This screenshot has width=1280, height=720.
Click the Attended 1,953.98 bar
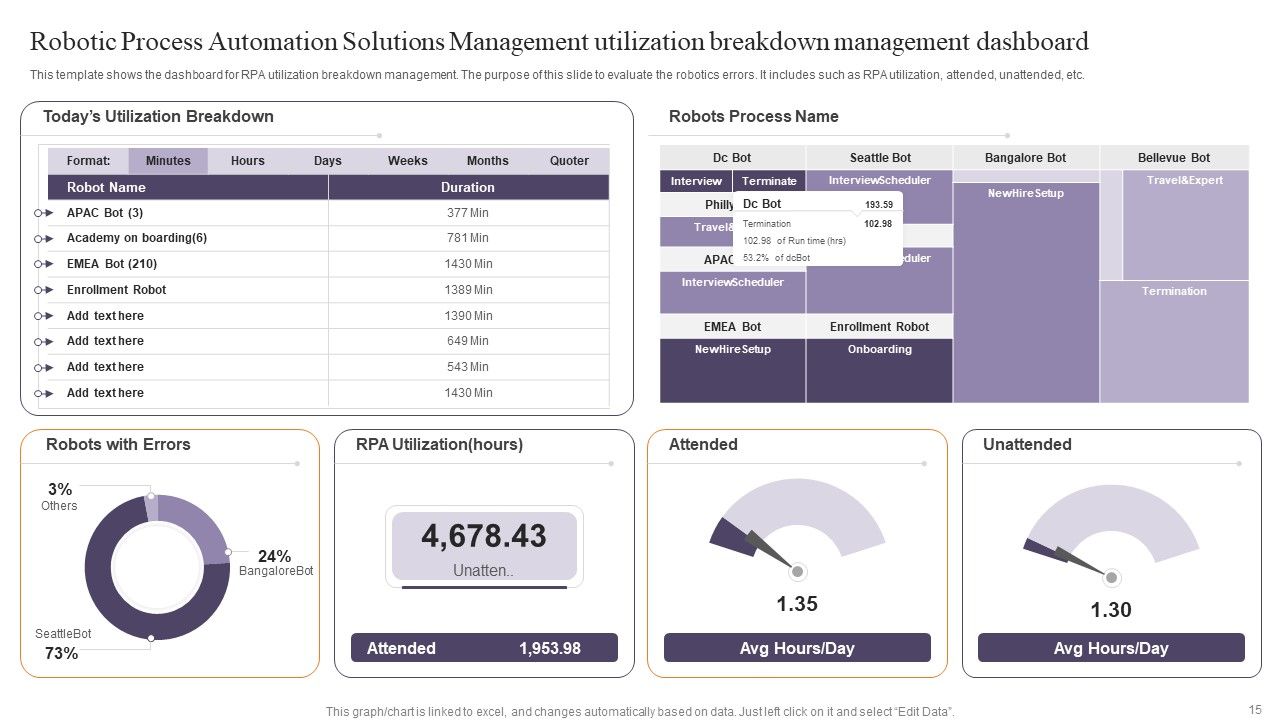(484, 648)
